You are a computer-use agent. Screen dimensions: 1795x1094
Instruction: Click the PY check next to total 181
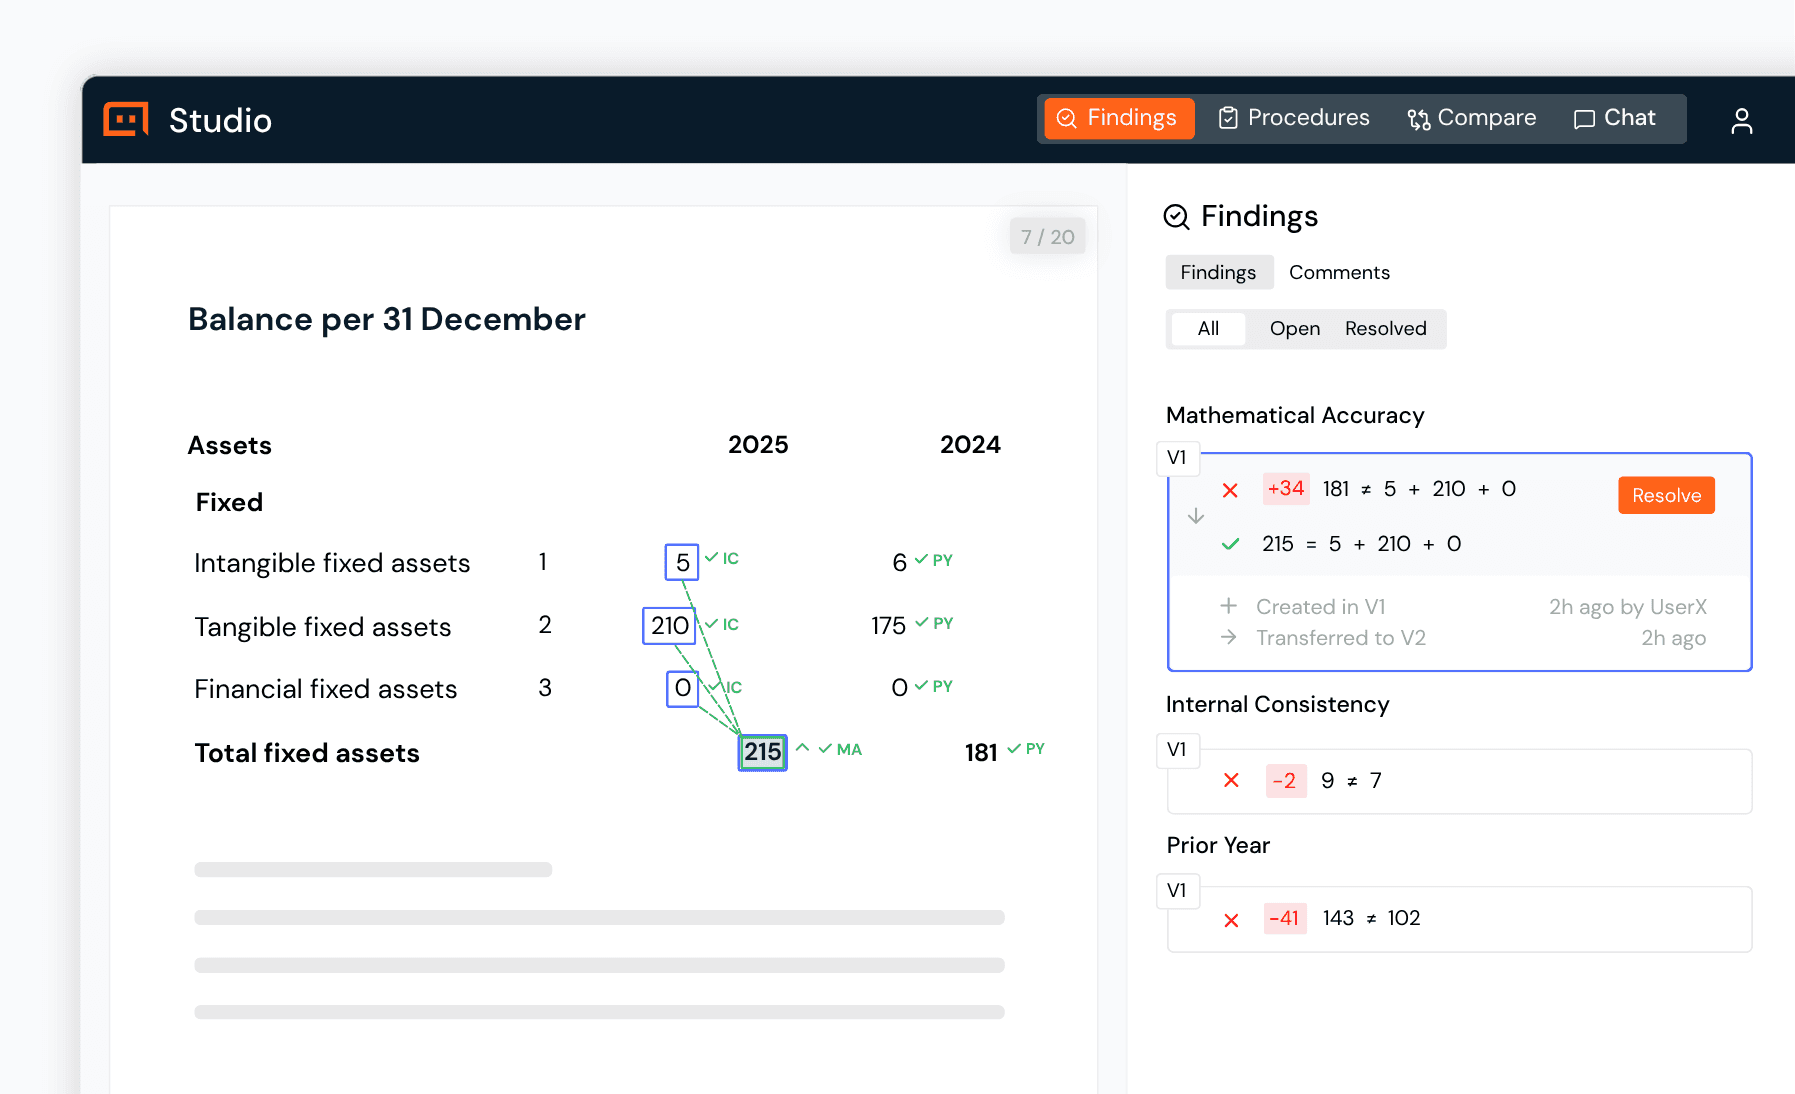(1026, 748)
